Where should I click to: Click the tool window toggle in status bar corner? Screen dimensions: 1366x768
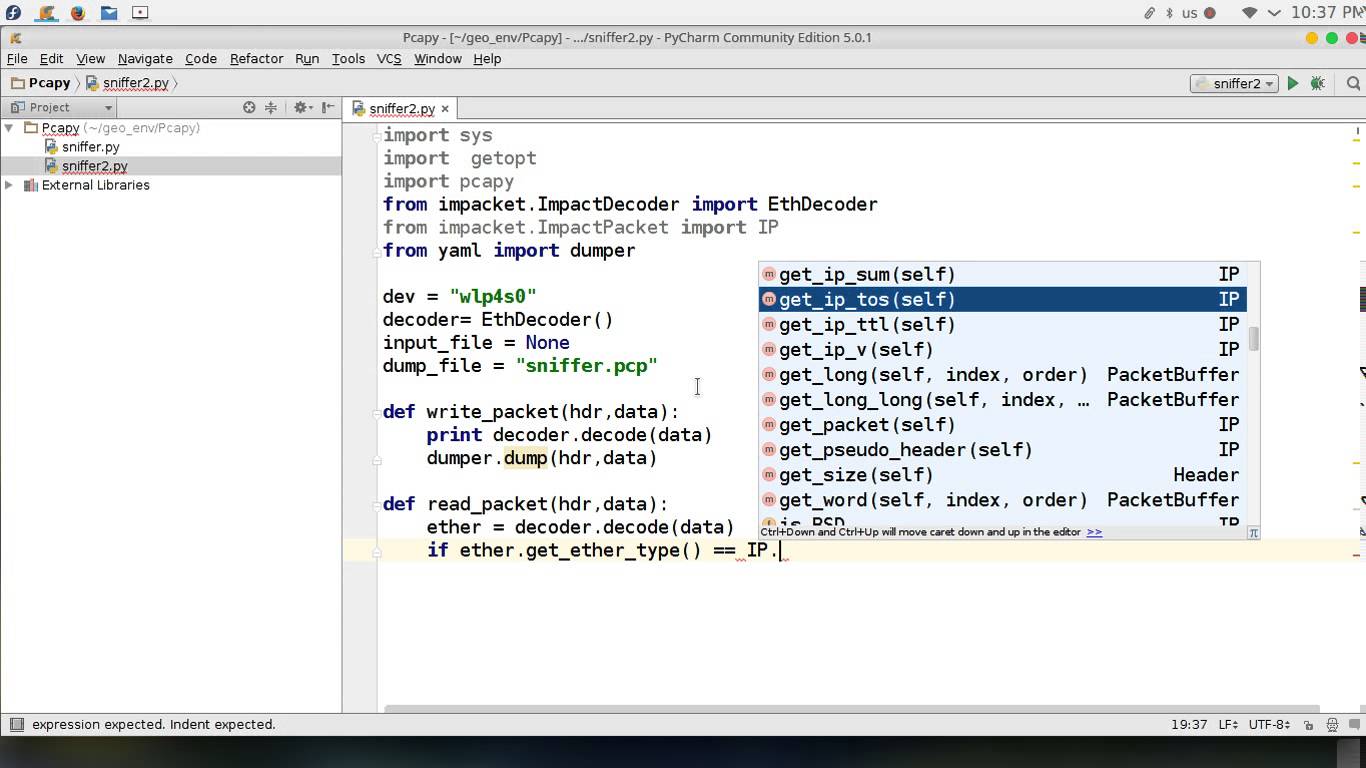point(16,724)
